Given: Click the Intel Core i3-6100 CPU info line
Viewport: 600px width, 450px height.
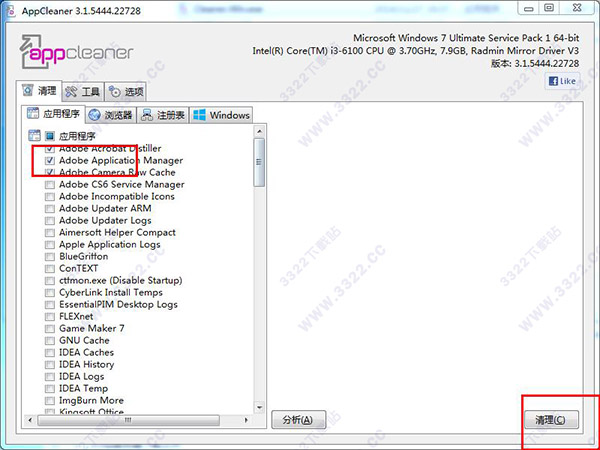Looking at the screenshot, I should point(416,51).
